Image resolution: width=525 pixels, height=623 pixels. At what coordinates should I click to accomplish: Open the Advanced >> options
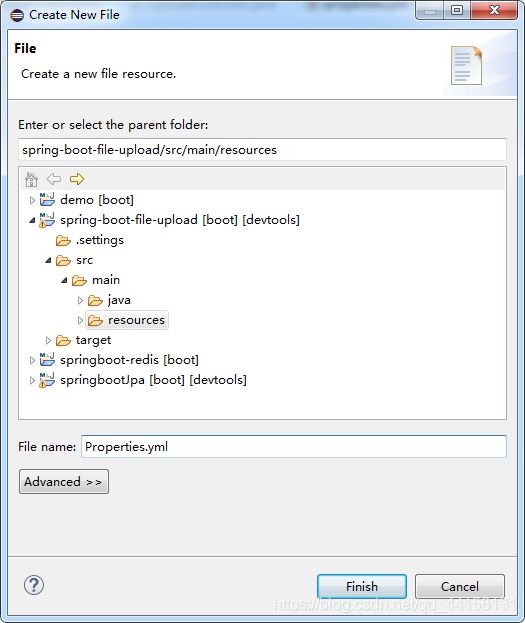pos(64,482)
